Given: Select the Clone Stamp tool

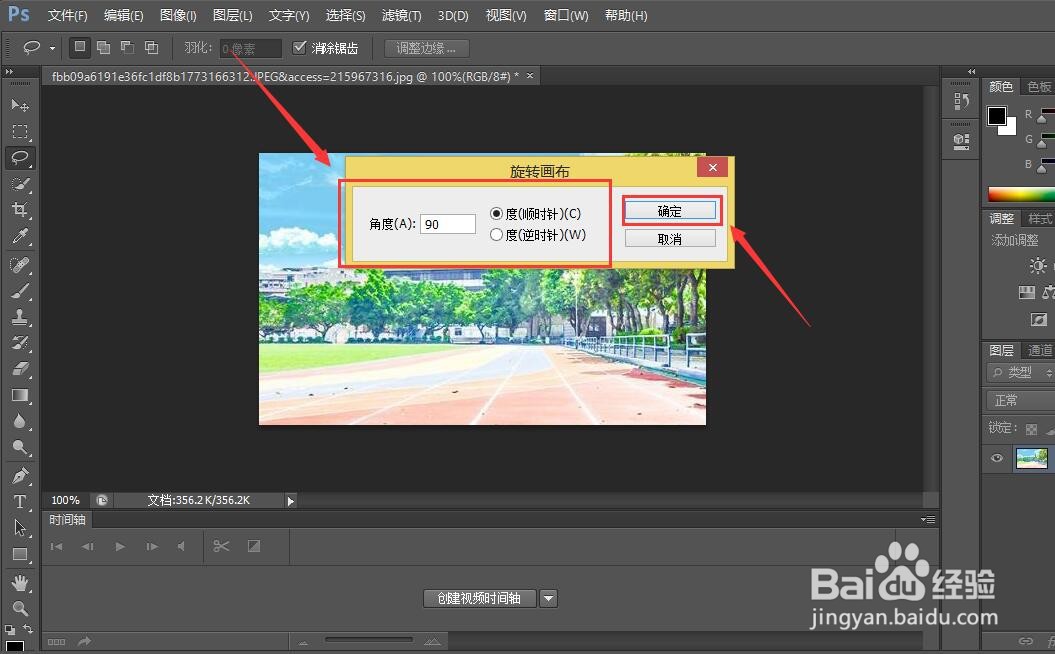Looking at the screenshot, I should 20,317.
